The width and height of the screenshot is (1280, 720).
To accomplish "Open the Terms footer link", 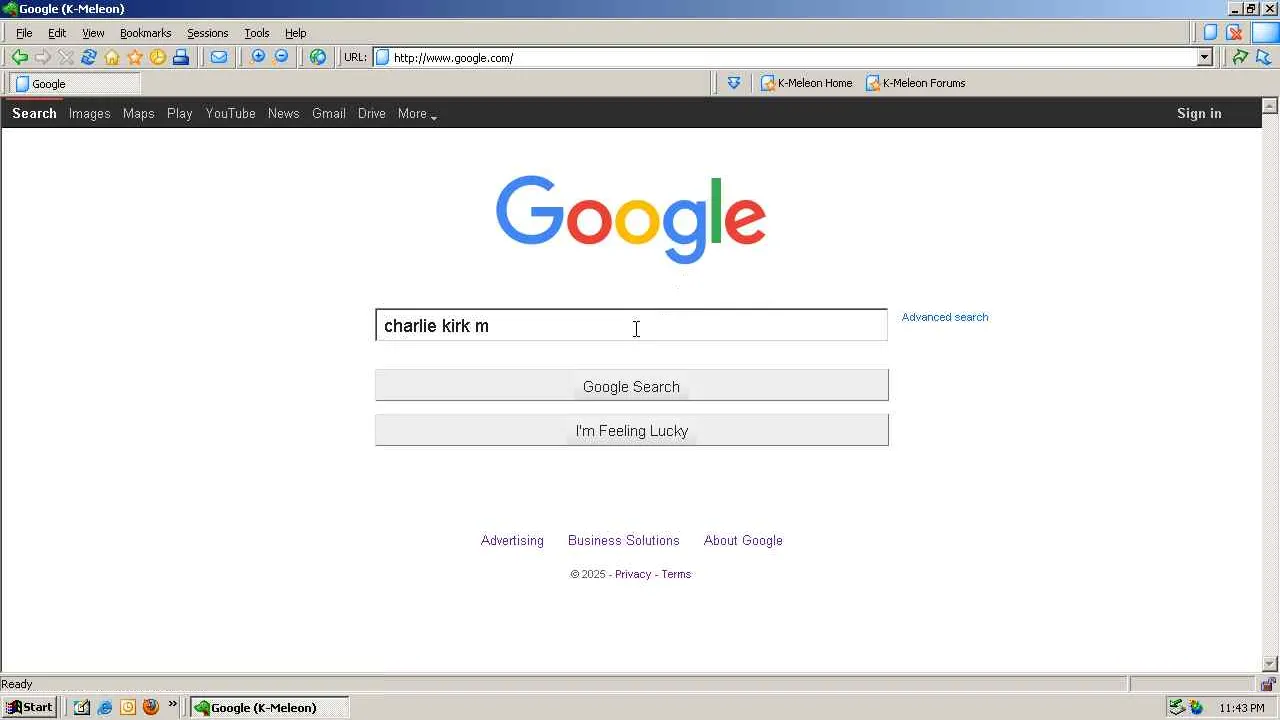I will click(676, 574).
